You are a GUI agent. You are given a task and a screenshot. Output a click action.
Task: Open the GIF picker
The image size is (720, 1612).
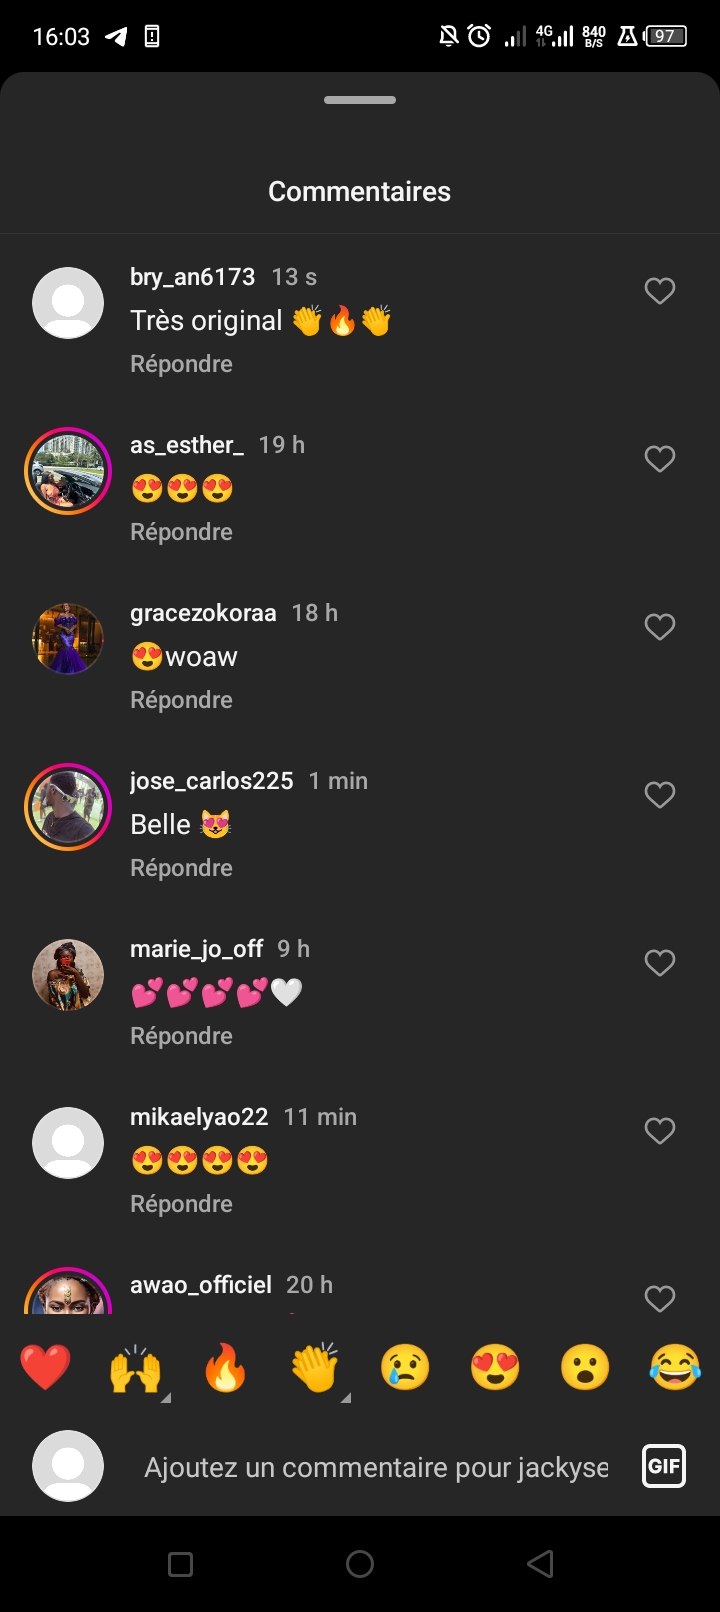pos(664,1467)
